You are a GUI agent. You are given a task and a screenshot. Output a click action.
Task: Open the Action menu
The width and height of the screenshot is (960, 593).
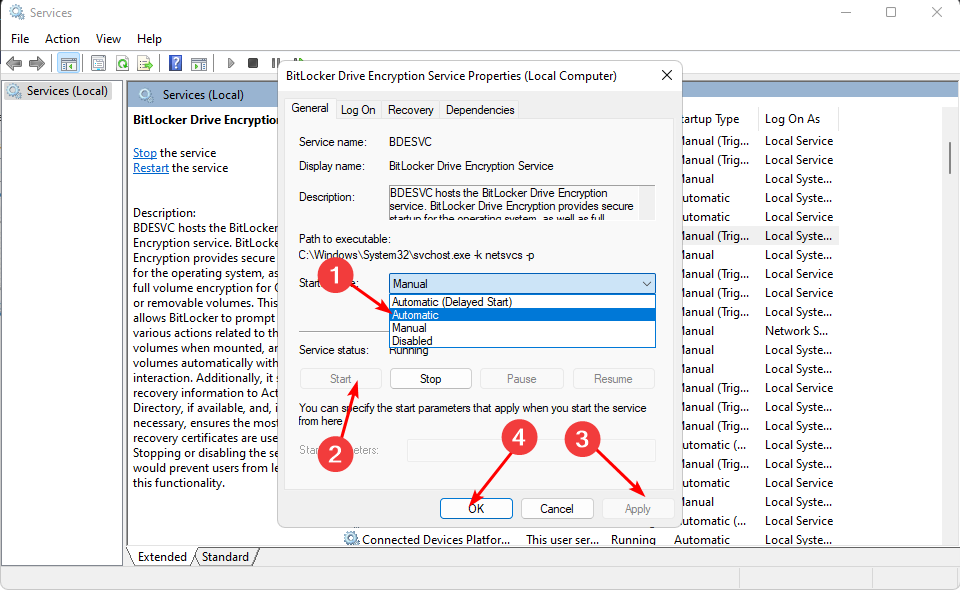[62, 39]
